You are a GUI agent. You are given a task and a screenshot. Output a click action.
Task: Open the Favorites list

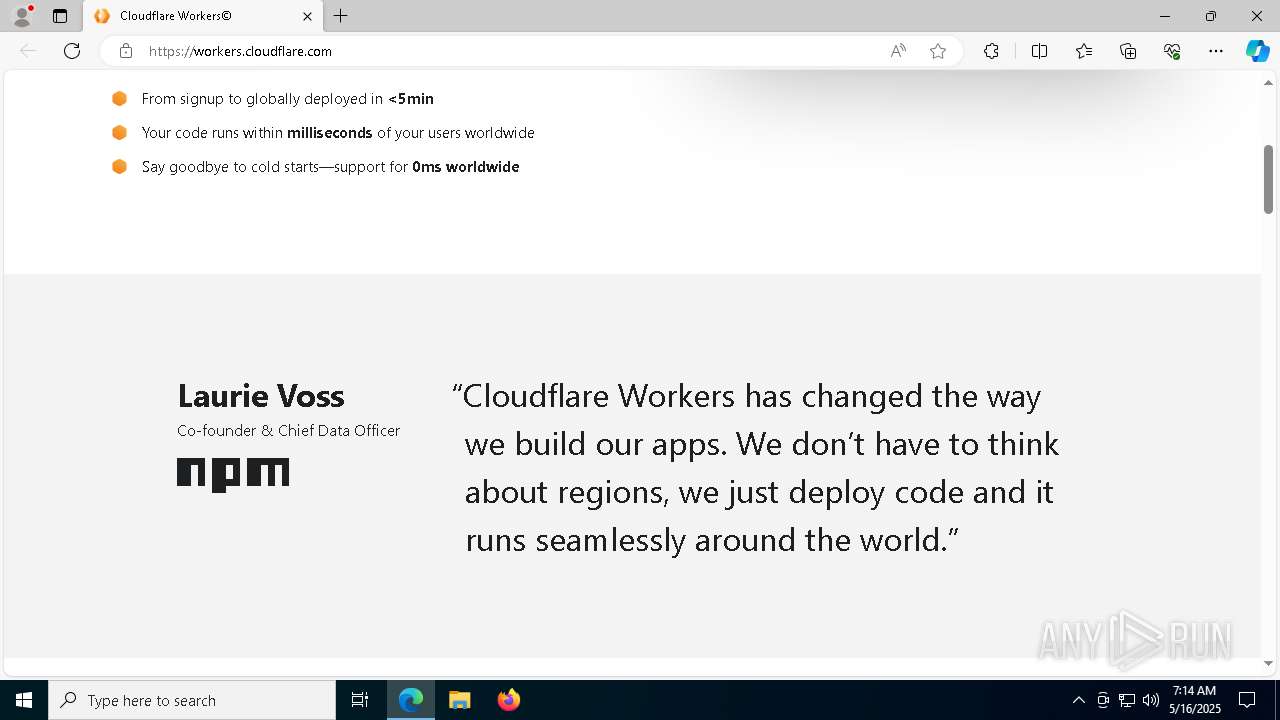coord(1084,51)
